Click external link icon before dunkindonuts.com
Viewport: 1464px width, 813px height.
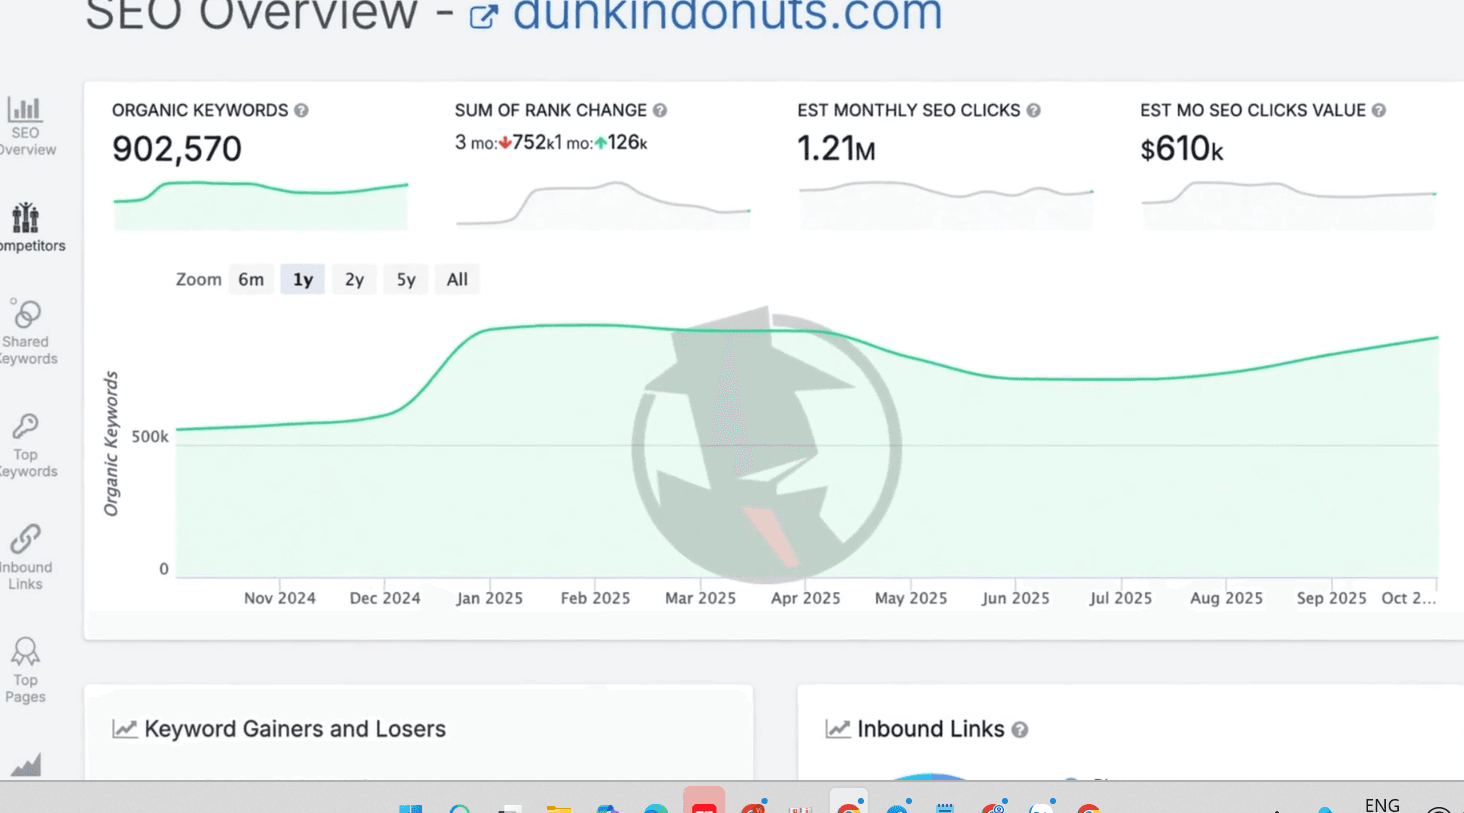(483, 16)
